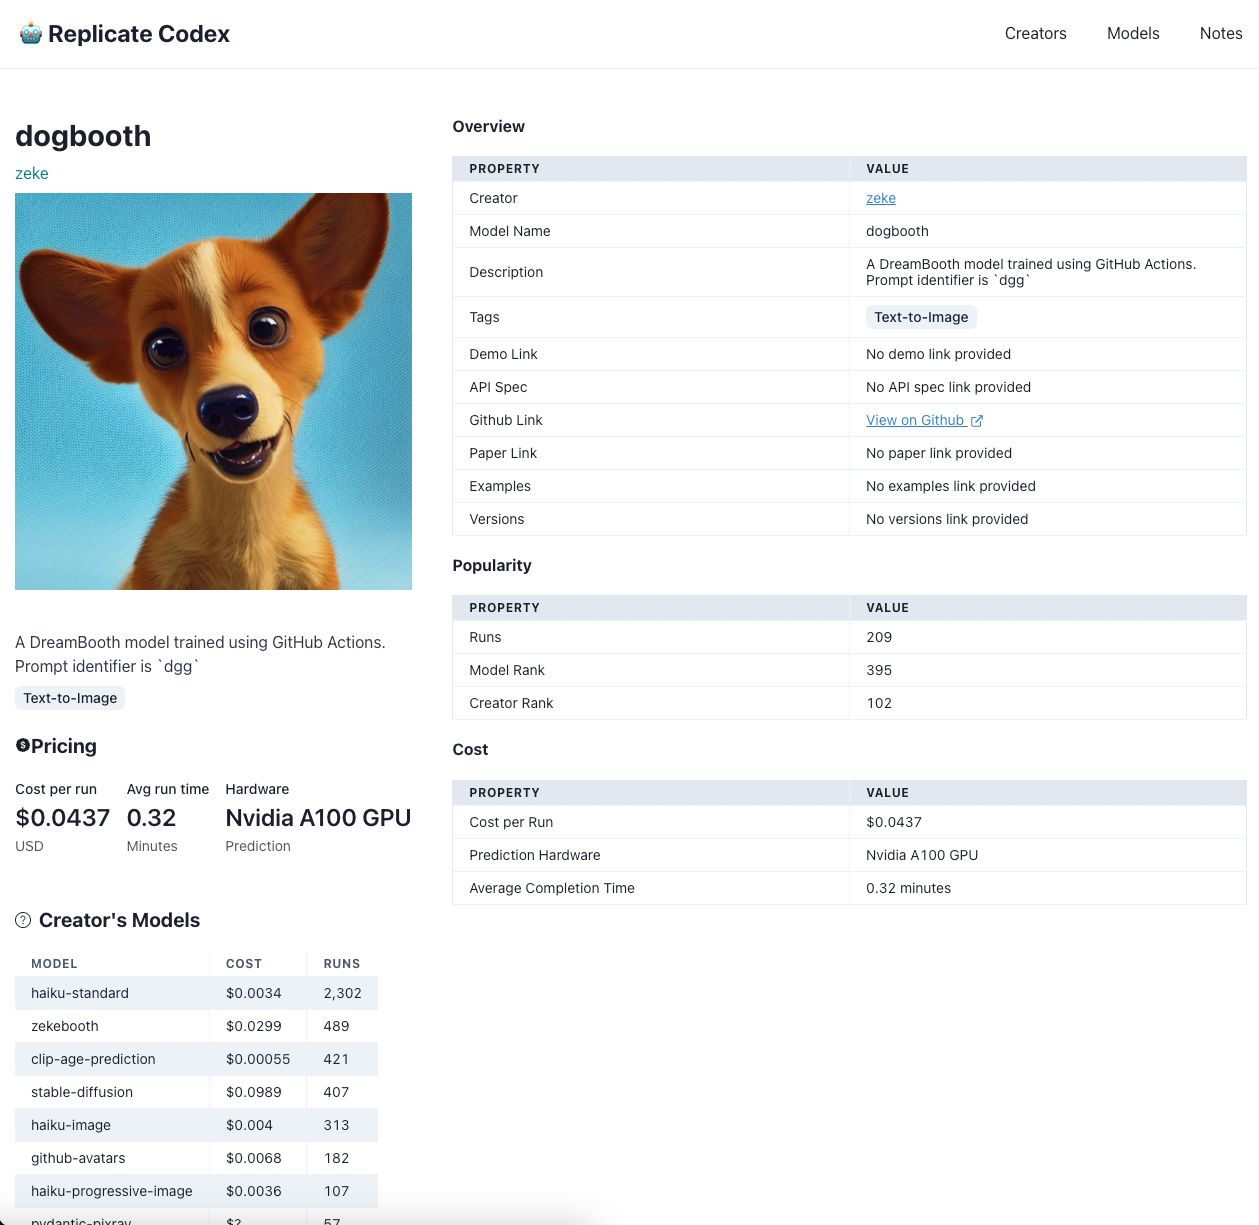Click the github-avatars row in the models table
1259x1225 pixels.
click(x=77, y=1158)
